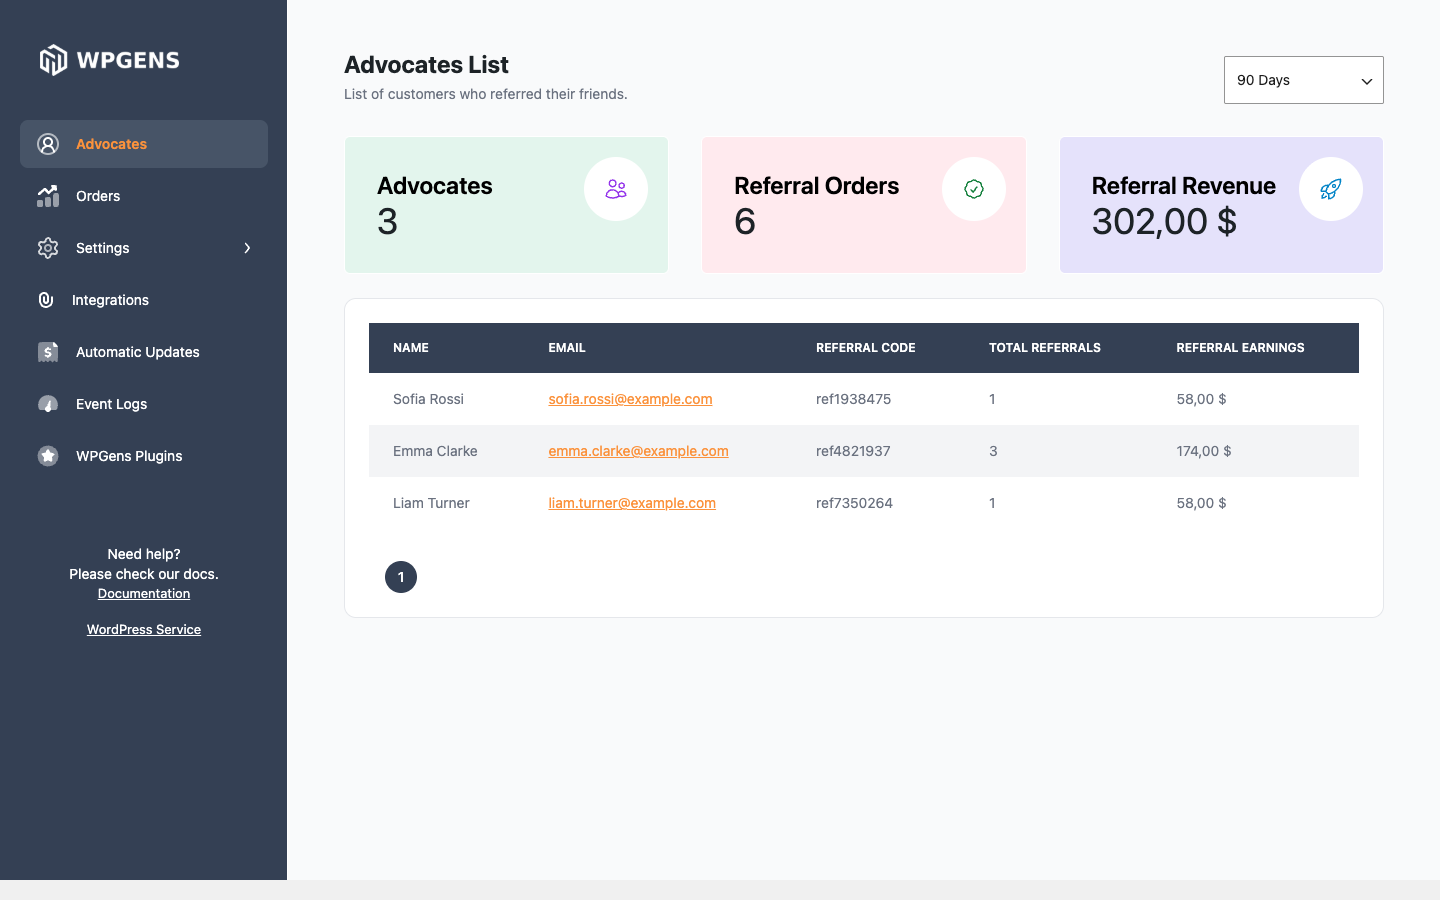Expand the Settings submenu chevron

pyautogui.click(x=247, y=248)
